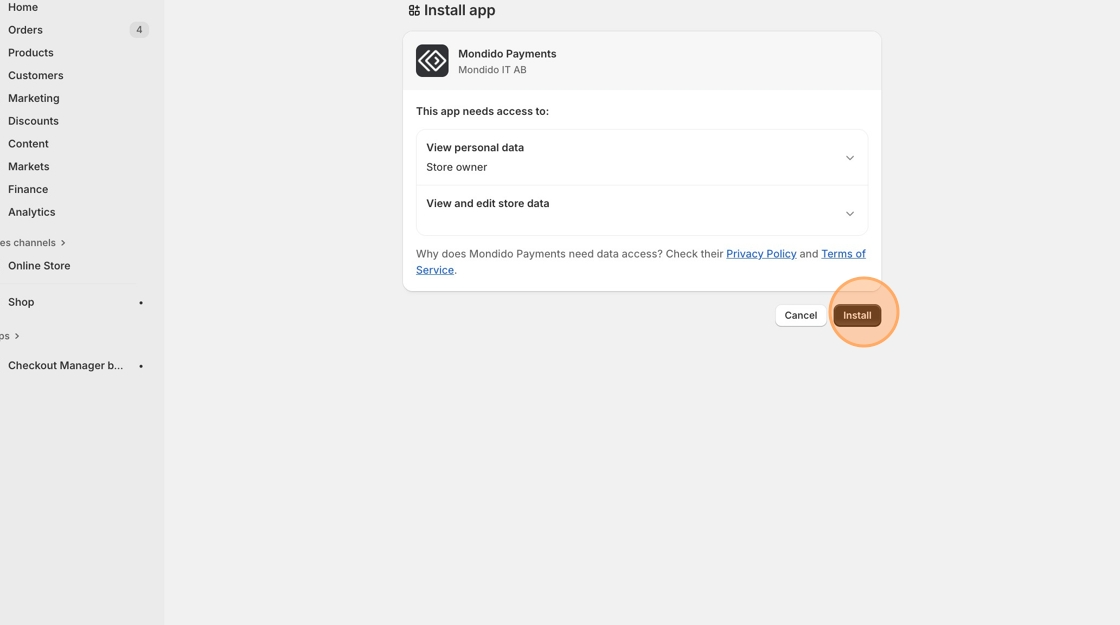Open the Privacy Policy link

(761, 254)
